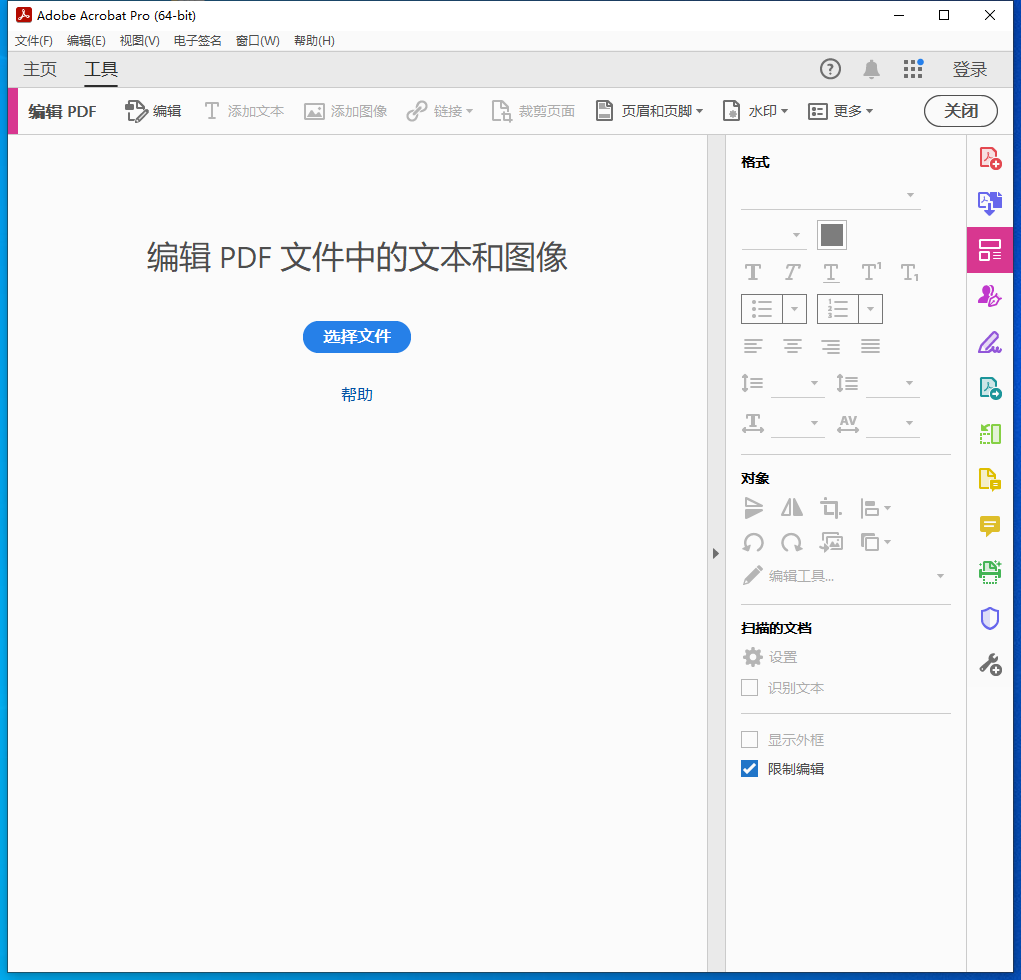Click the Subscript icon in Format panel
The height and width of the screenshot is (980, 1021).
click(x=909, y=271)
